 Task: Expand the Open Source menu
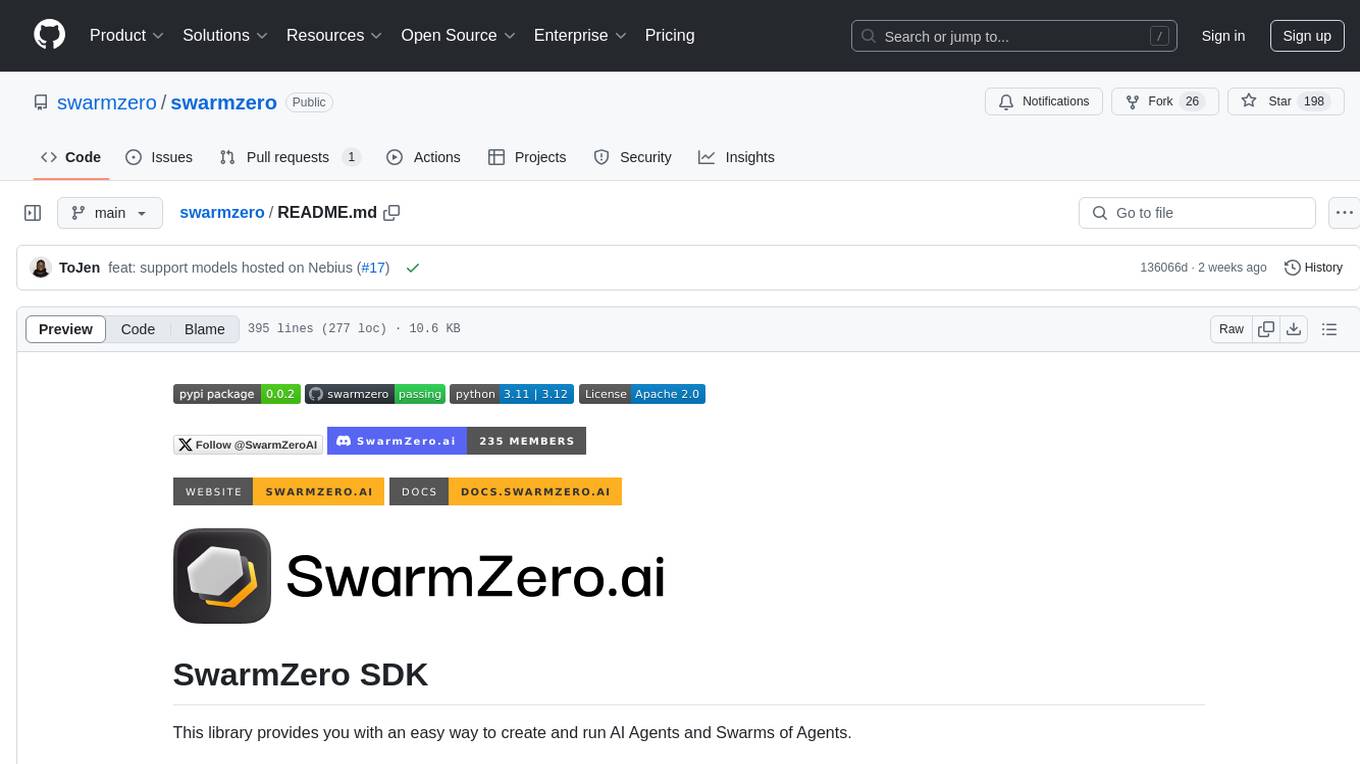[458, 35]
